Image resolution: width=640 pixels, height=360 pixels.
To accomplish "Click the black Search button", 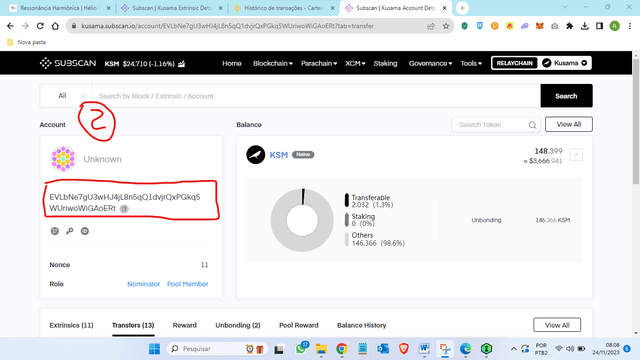I will coord(566,96).
